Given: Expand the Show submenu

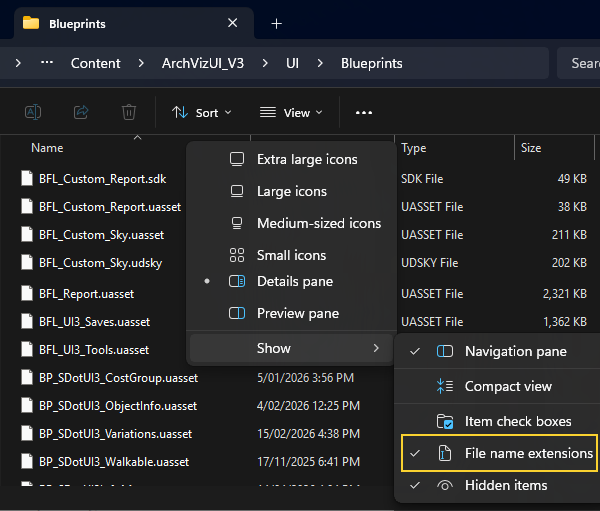Looking at the screenshot, I should 288,348.
